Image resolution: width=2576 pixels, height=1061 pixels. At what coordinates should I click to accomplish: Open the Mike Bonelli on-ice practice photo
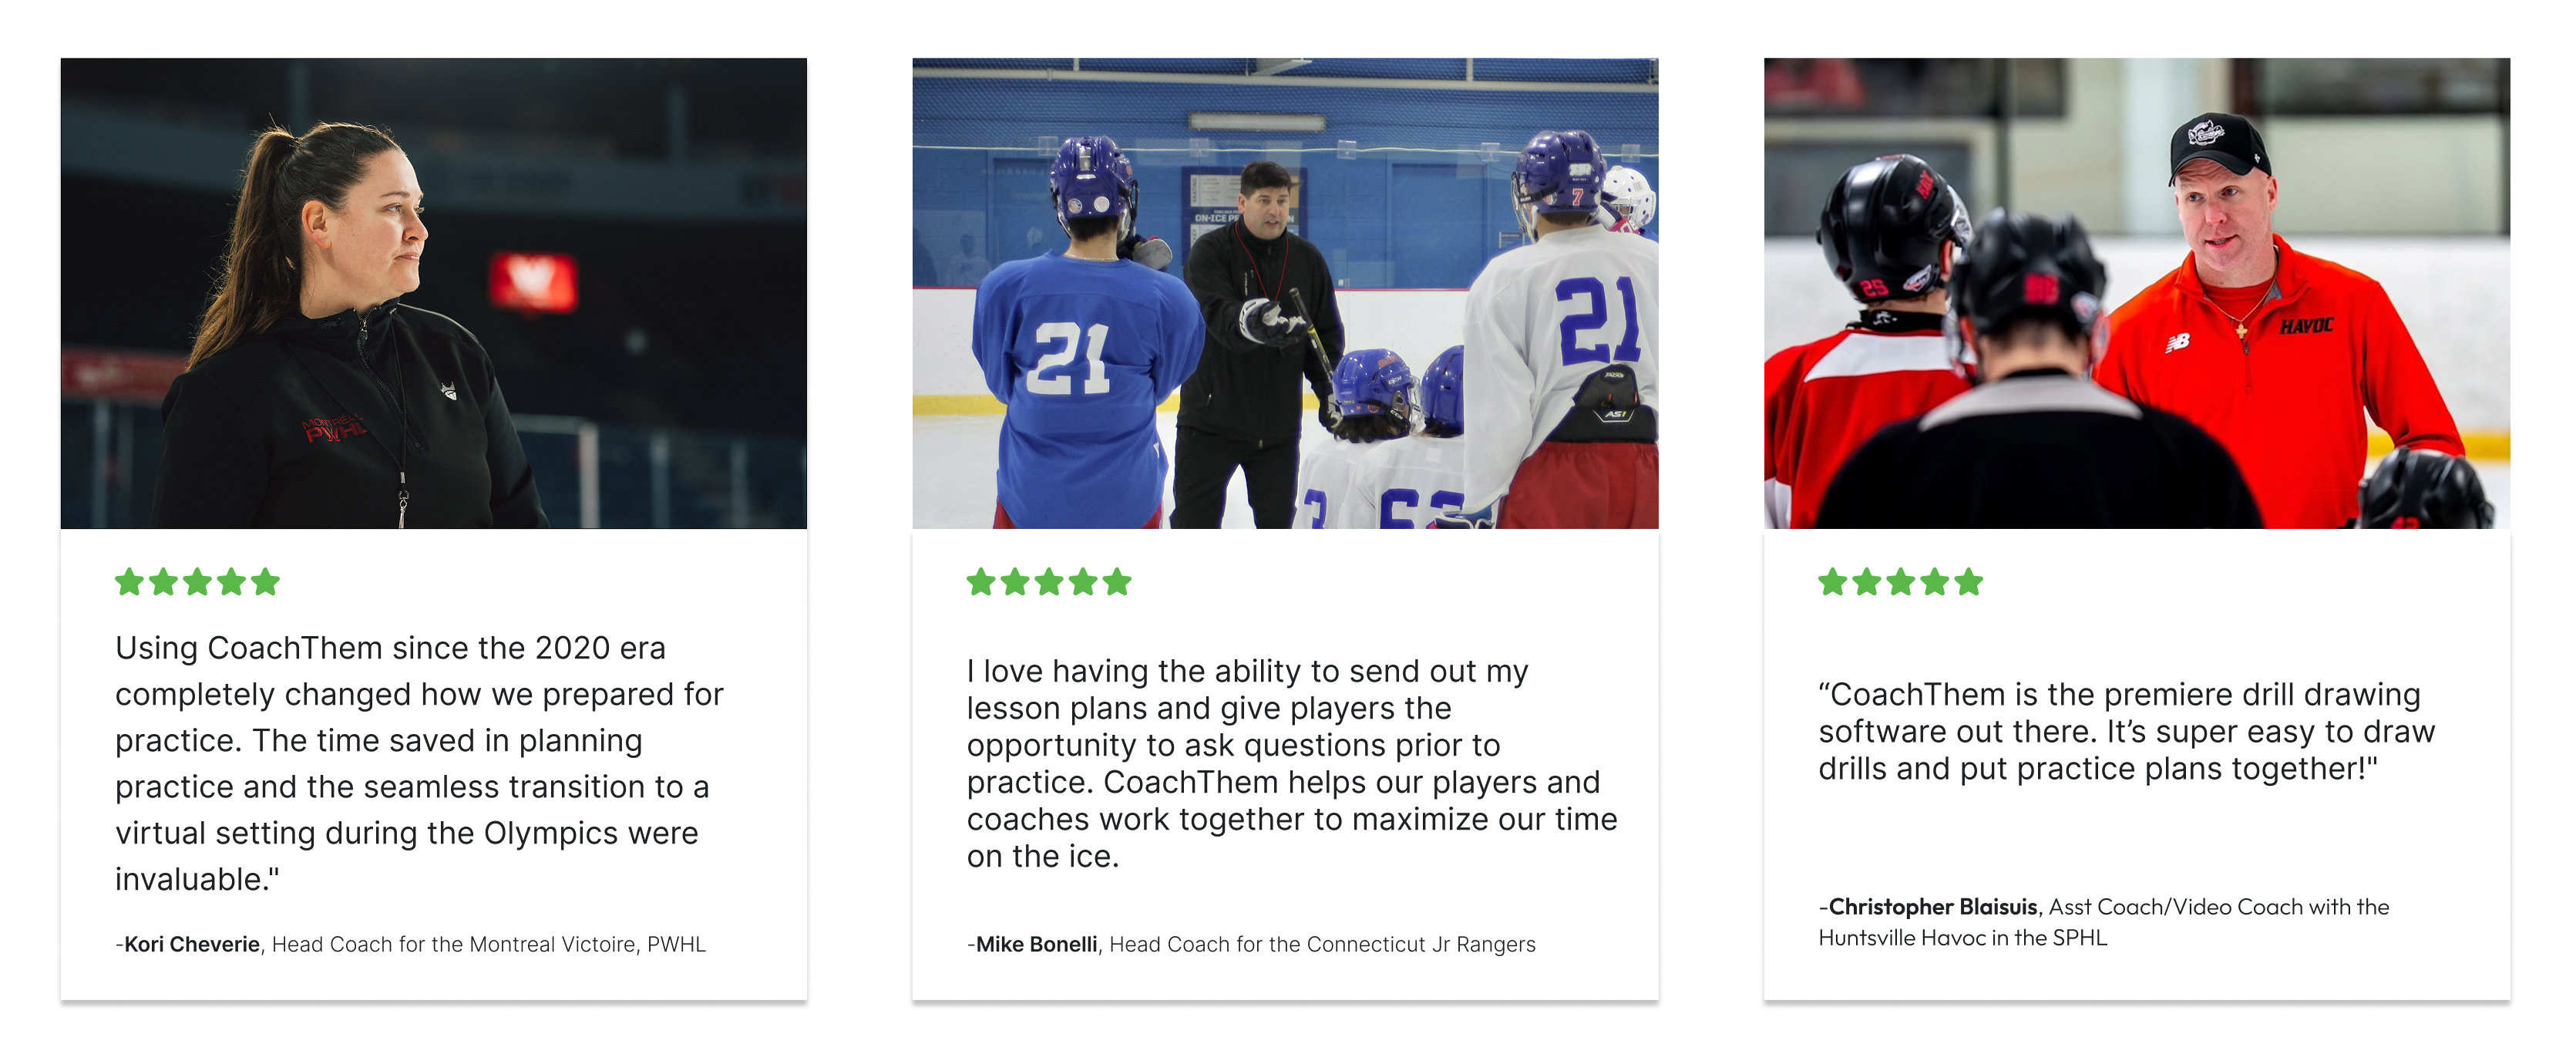coord(1285,293)
